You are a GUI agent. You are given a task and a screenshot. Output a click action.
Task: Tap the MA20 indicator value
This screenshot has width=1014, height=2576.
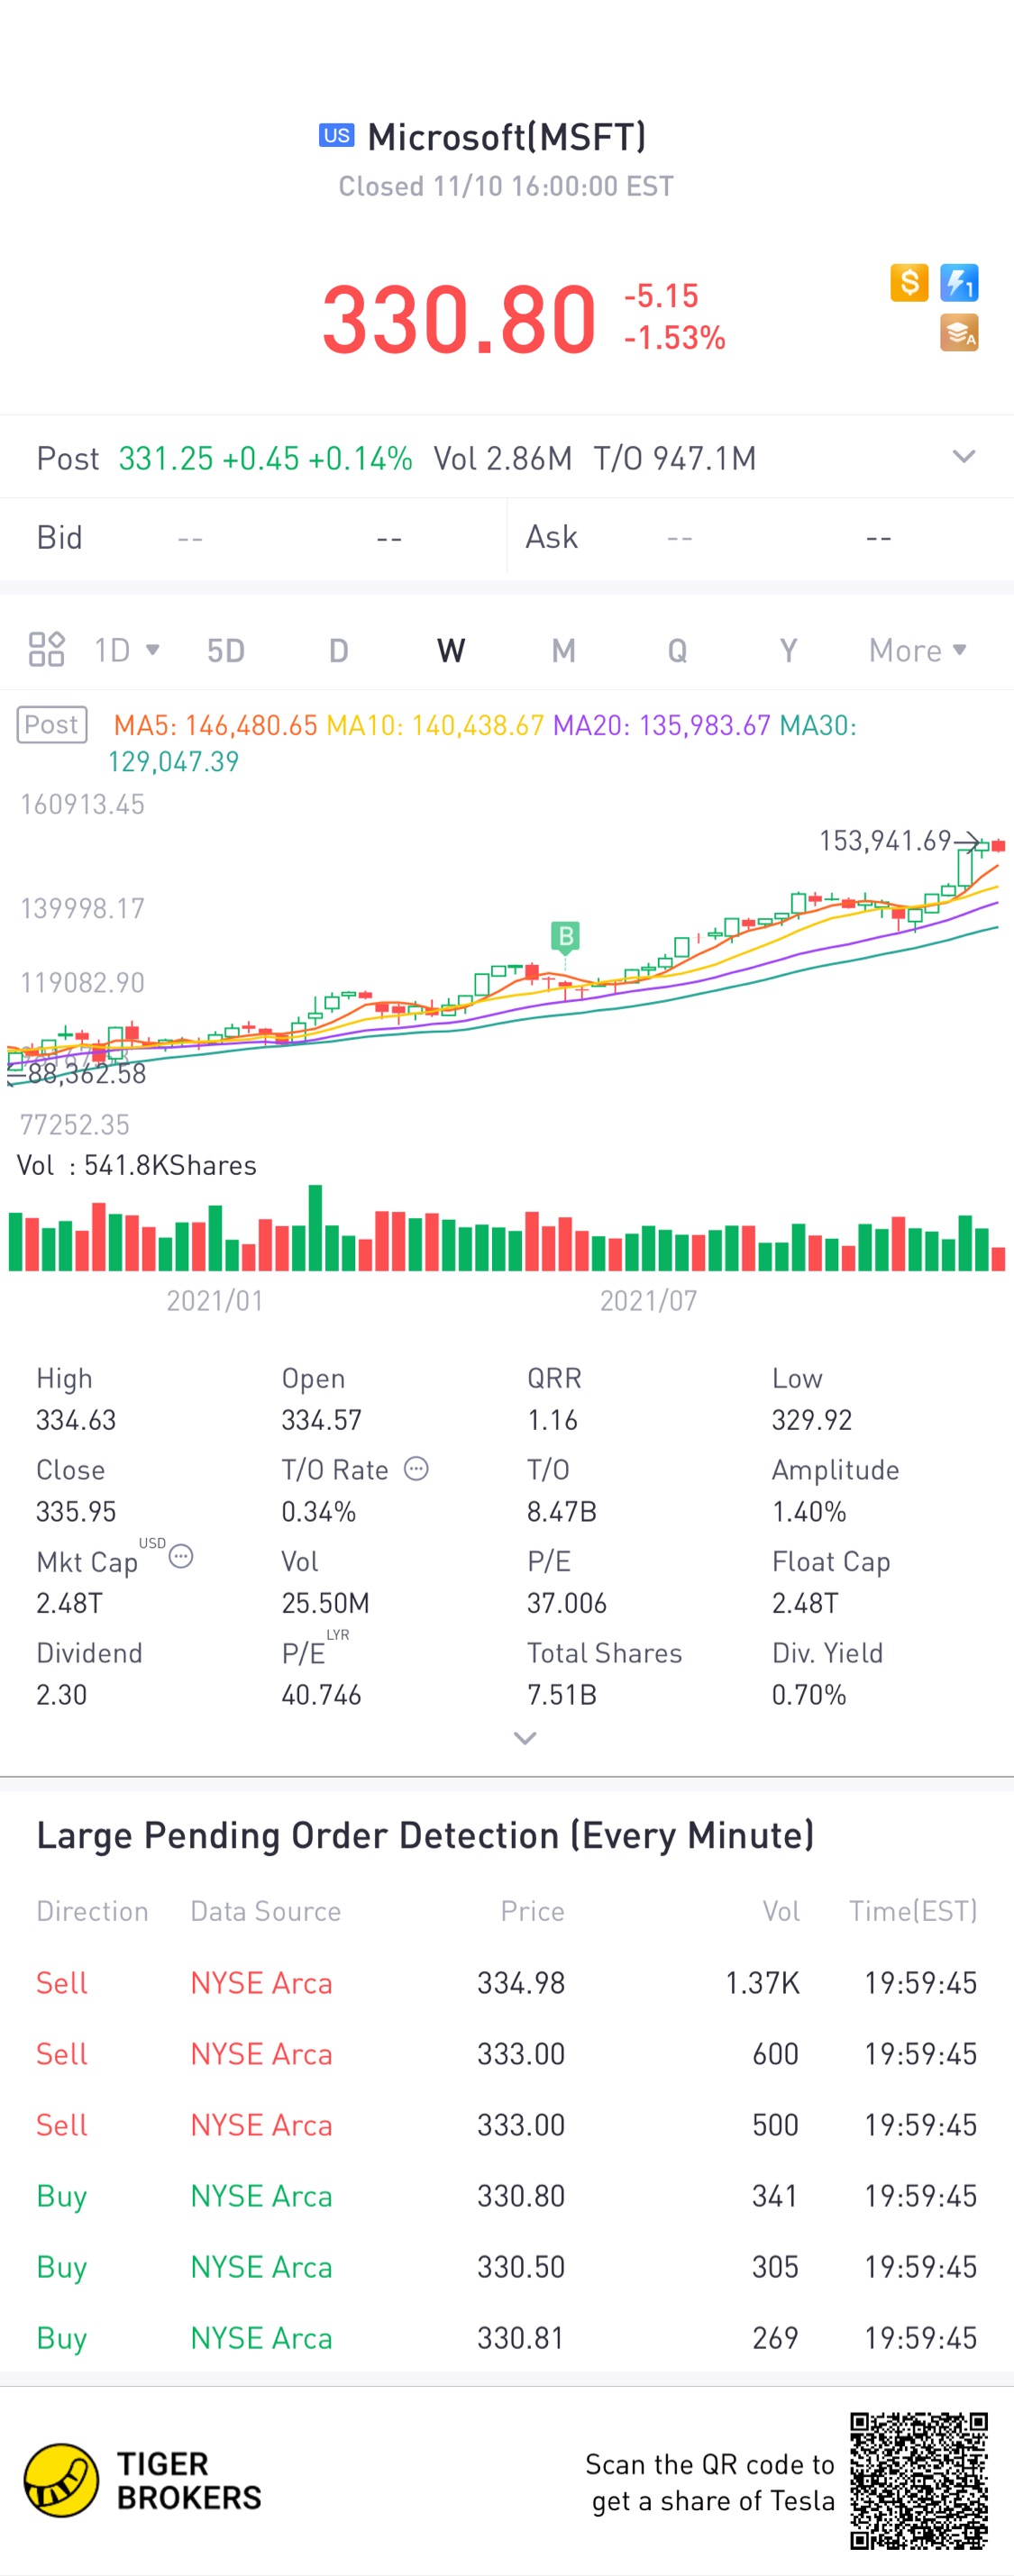(662, 725)
